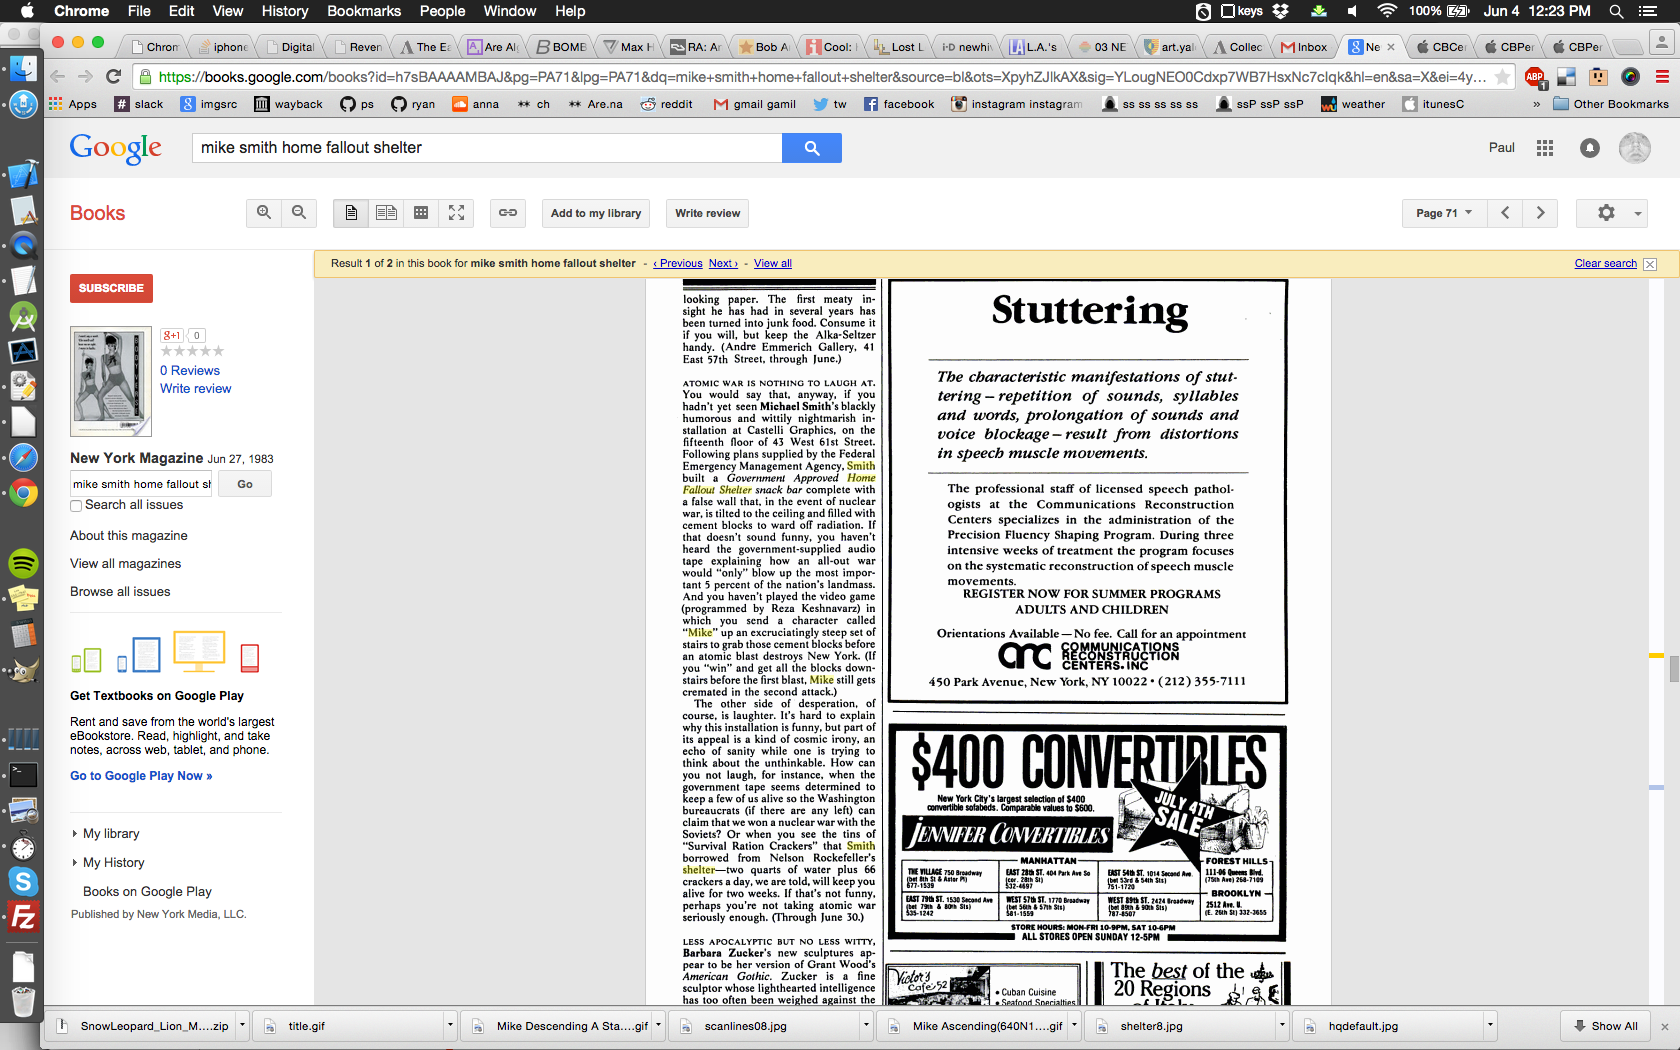Click the g+1 button
This screenshot has width=1680, height=1050.
[173, 336]
